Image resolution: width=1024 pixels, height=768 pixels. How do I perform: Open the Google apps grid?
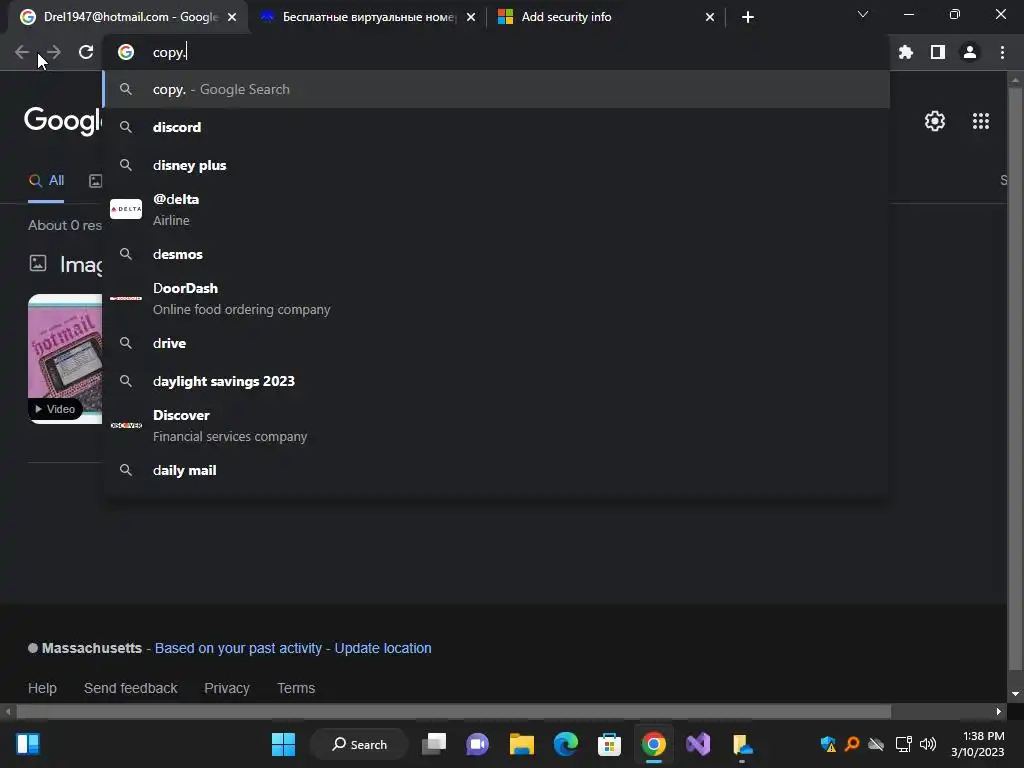tap(981, 121)
